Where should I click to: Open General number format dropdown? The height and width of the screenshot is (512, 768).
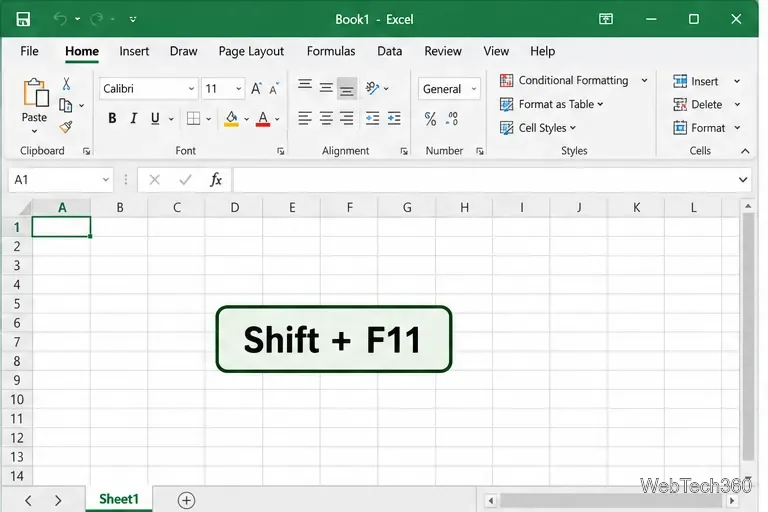pyautogui.click(x=449, y=89)
